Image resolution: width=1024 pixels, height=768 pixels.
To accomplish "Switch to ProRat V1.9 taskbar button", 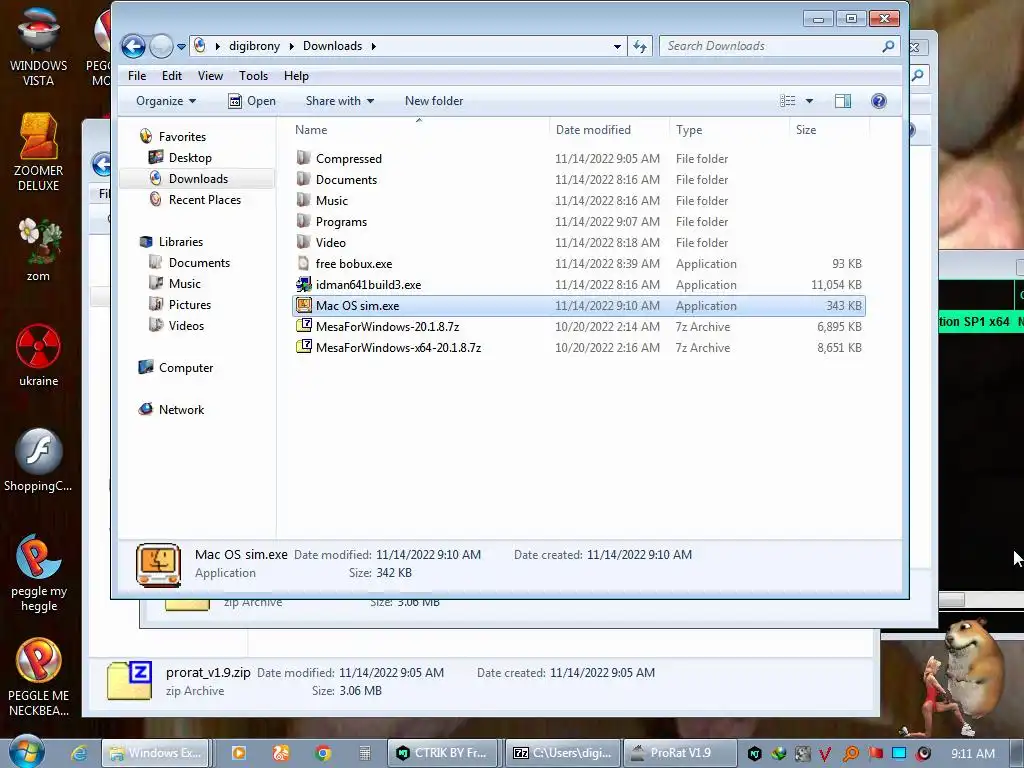I will pyautogui.click(x=680, y=753).
